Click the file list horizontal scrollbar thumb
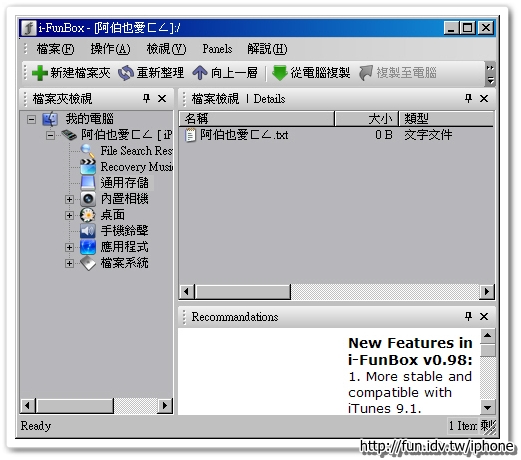The image size is (521, 460). pos(243,292)
